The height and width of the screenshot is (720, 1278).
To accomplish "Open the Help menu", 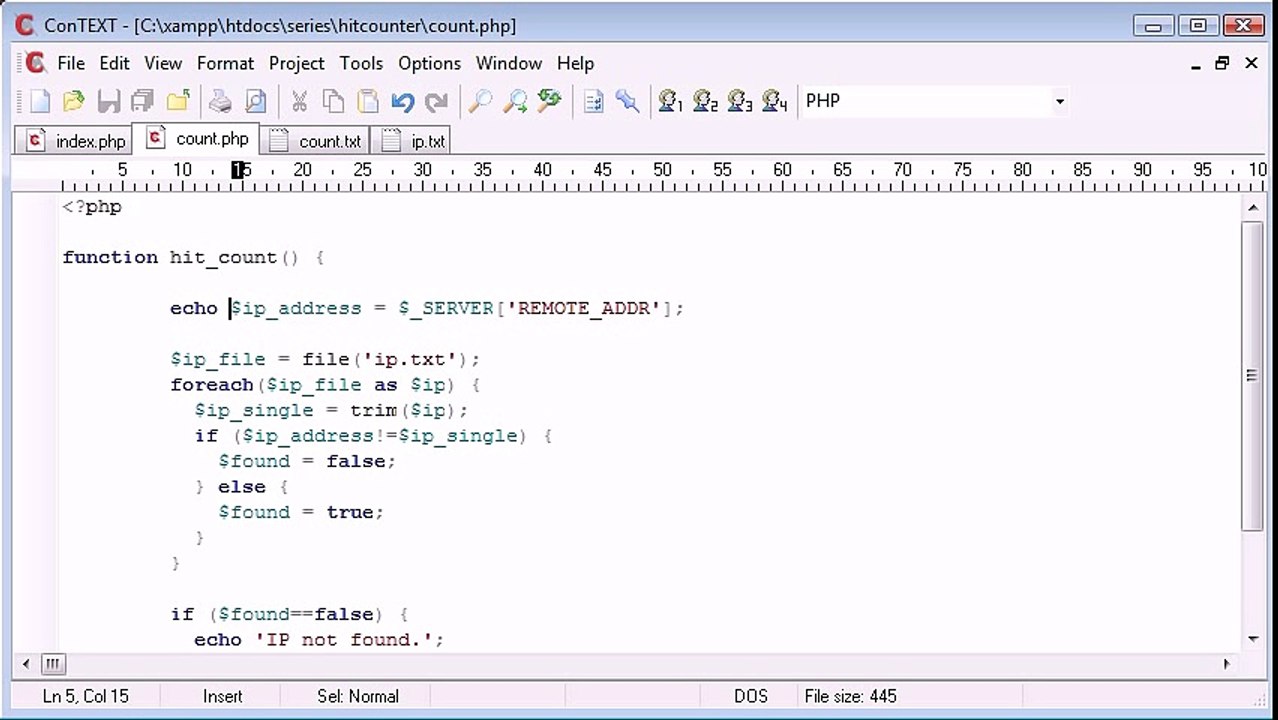I will pos(575,63).
